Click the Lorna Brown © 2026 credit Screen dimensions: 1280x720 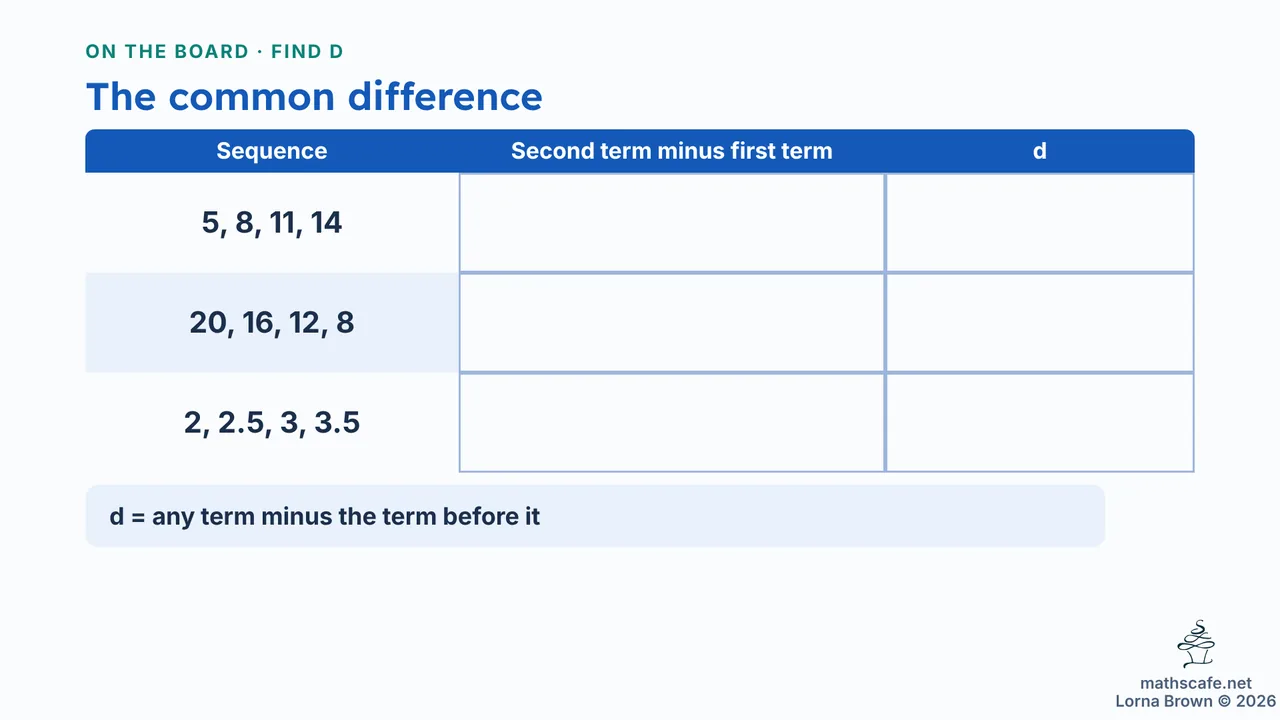(1196, 701)
